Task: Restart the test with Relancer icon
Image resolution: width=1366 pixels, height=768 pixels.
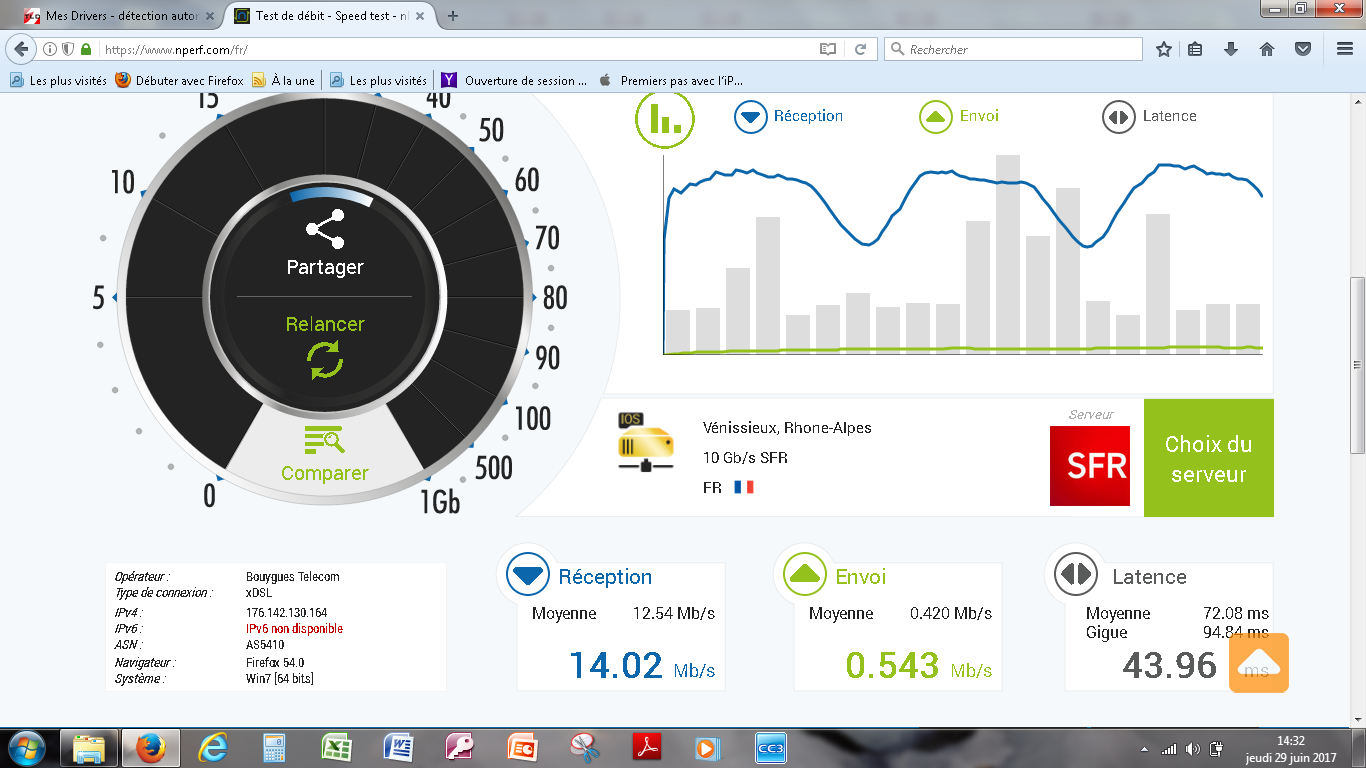Action: click(325, 359)
